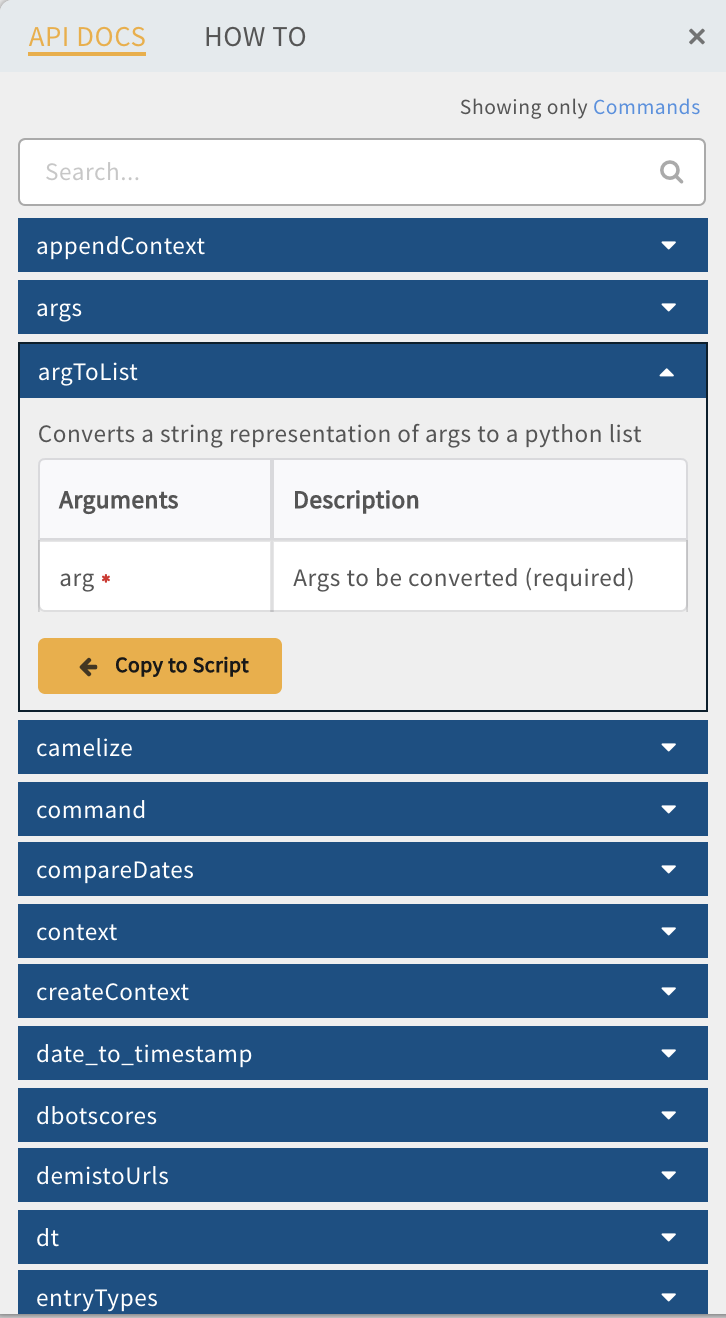This screenshot has height=1318, width=726.
Task: Open date_to_timestamp details
Action: coord(362,1054)
